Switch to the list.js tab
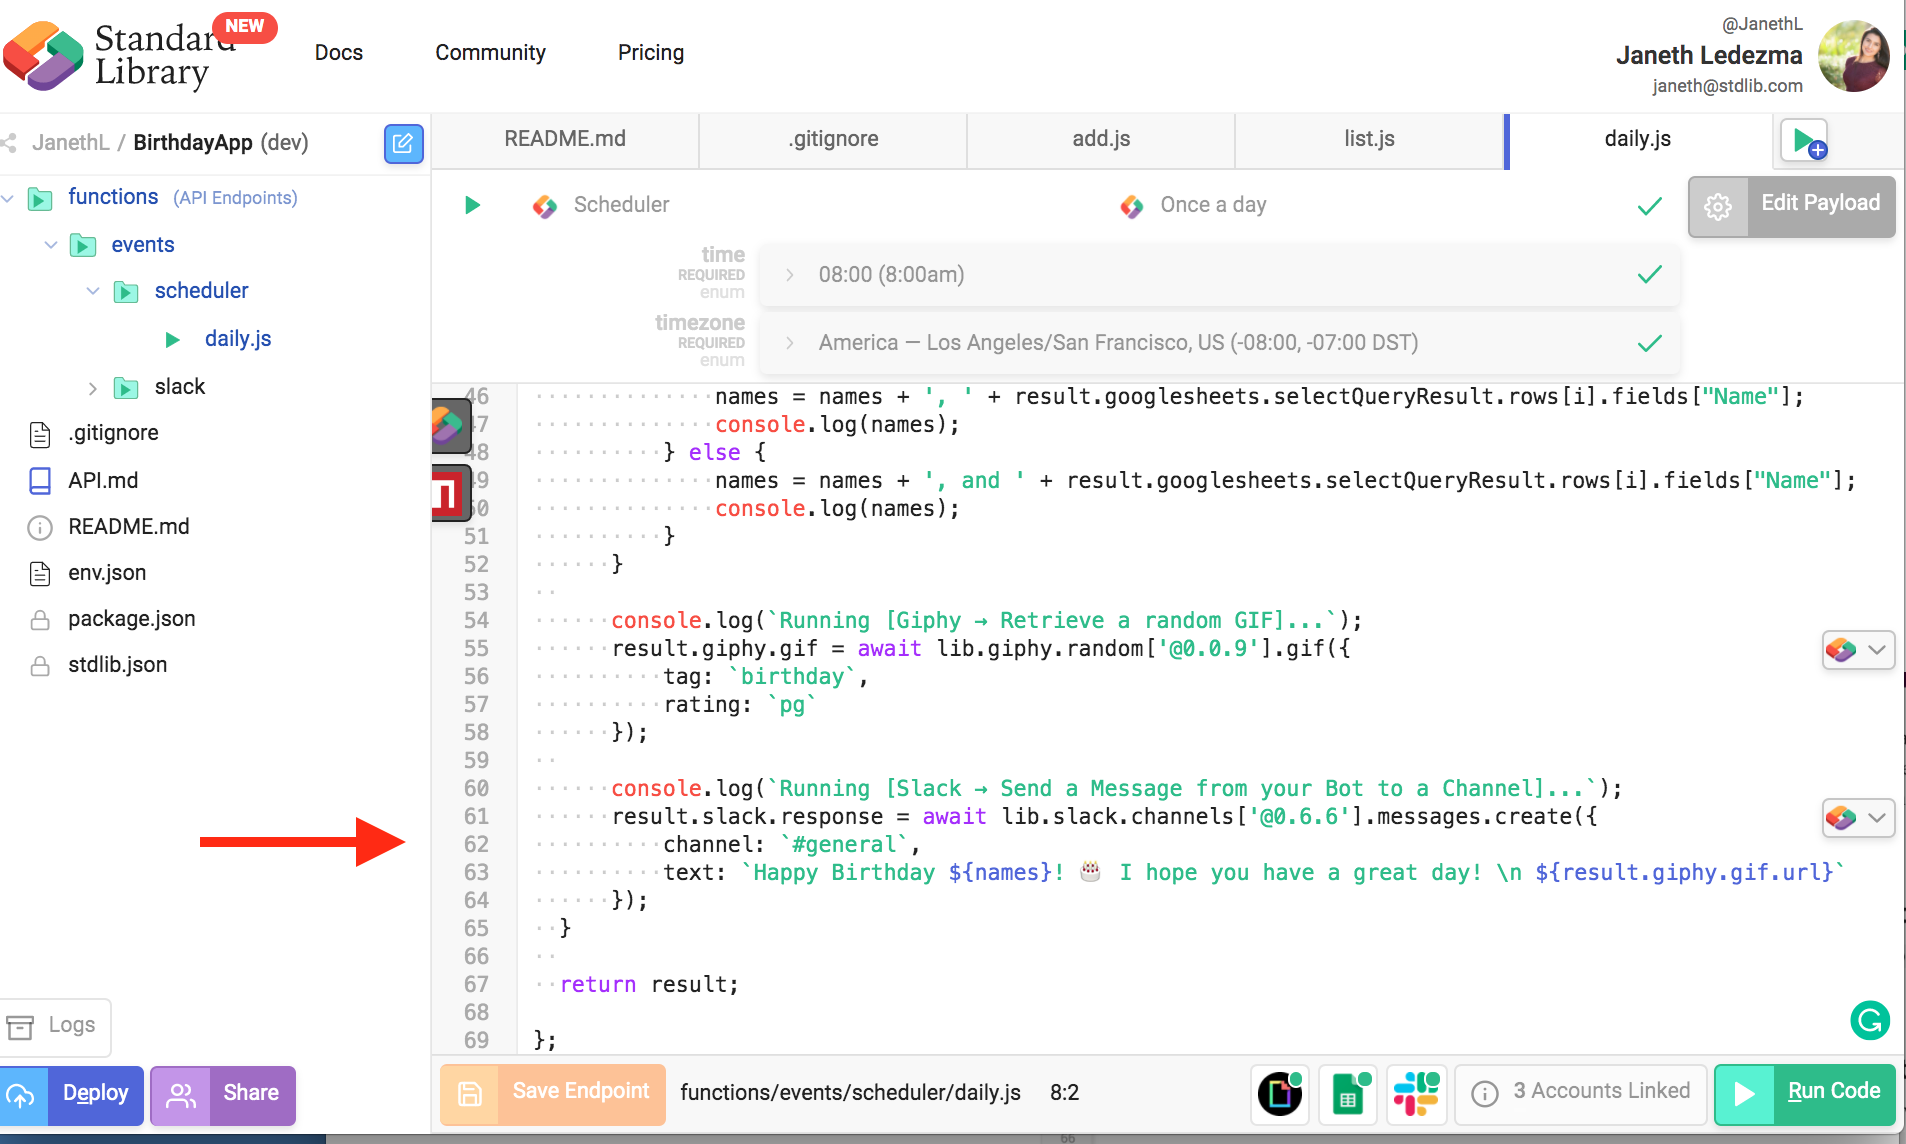The width and height of the screenshot is (1906, 1144). pos(1369,140)
